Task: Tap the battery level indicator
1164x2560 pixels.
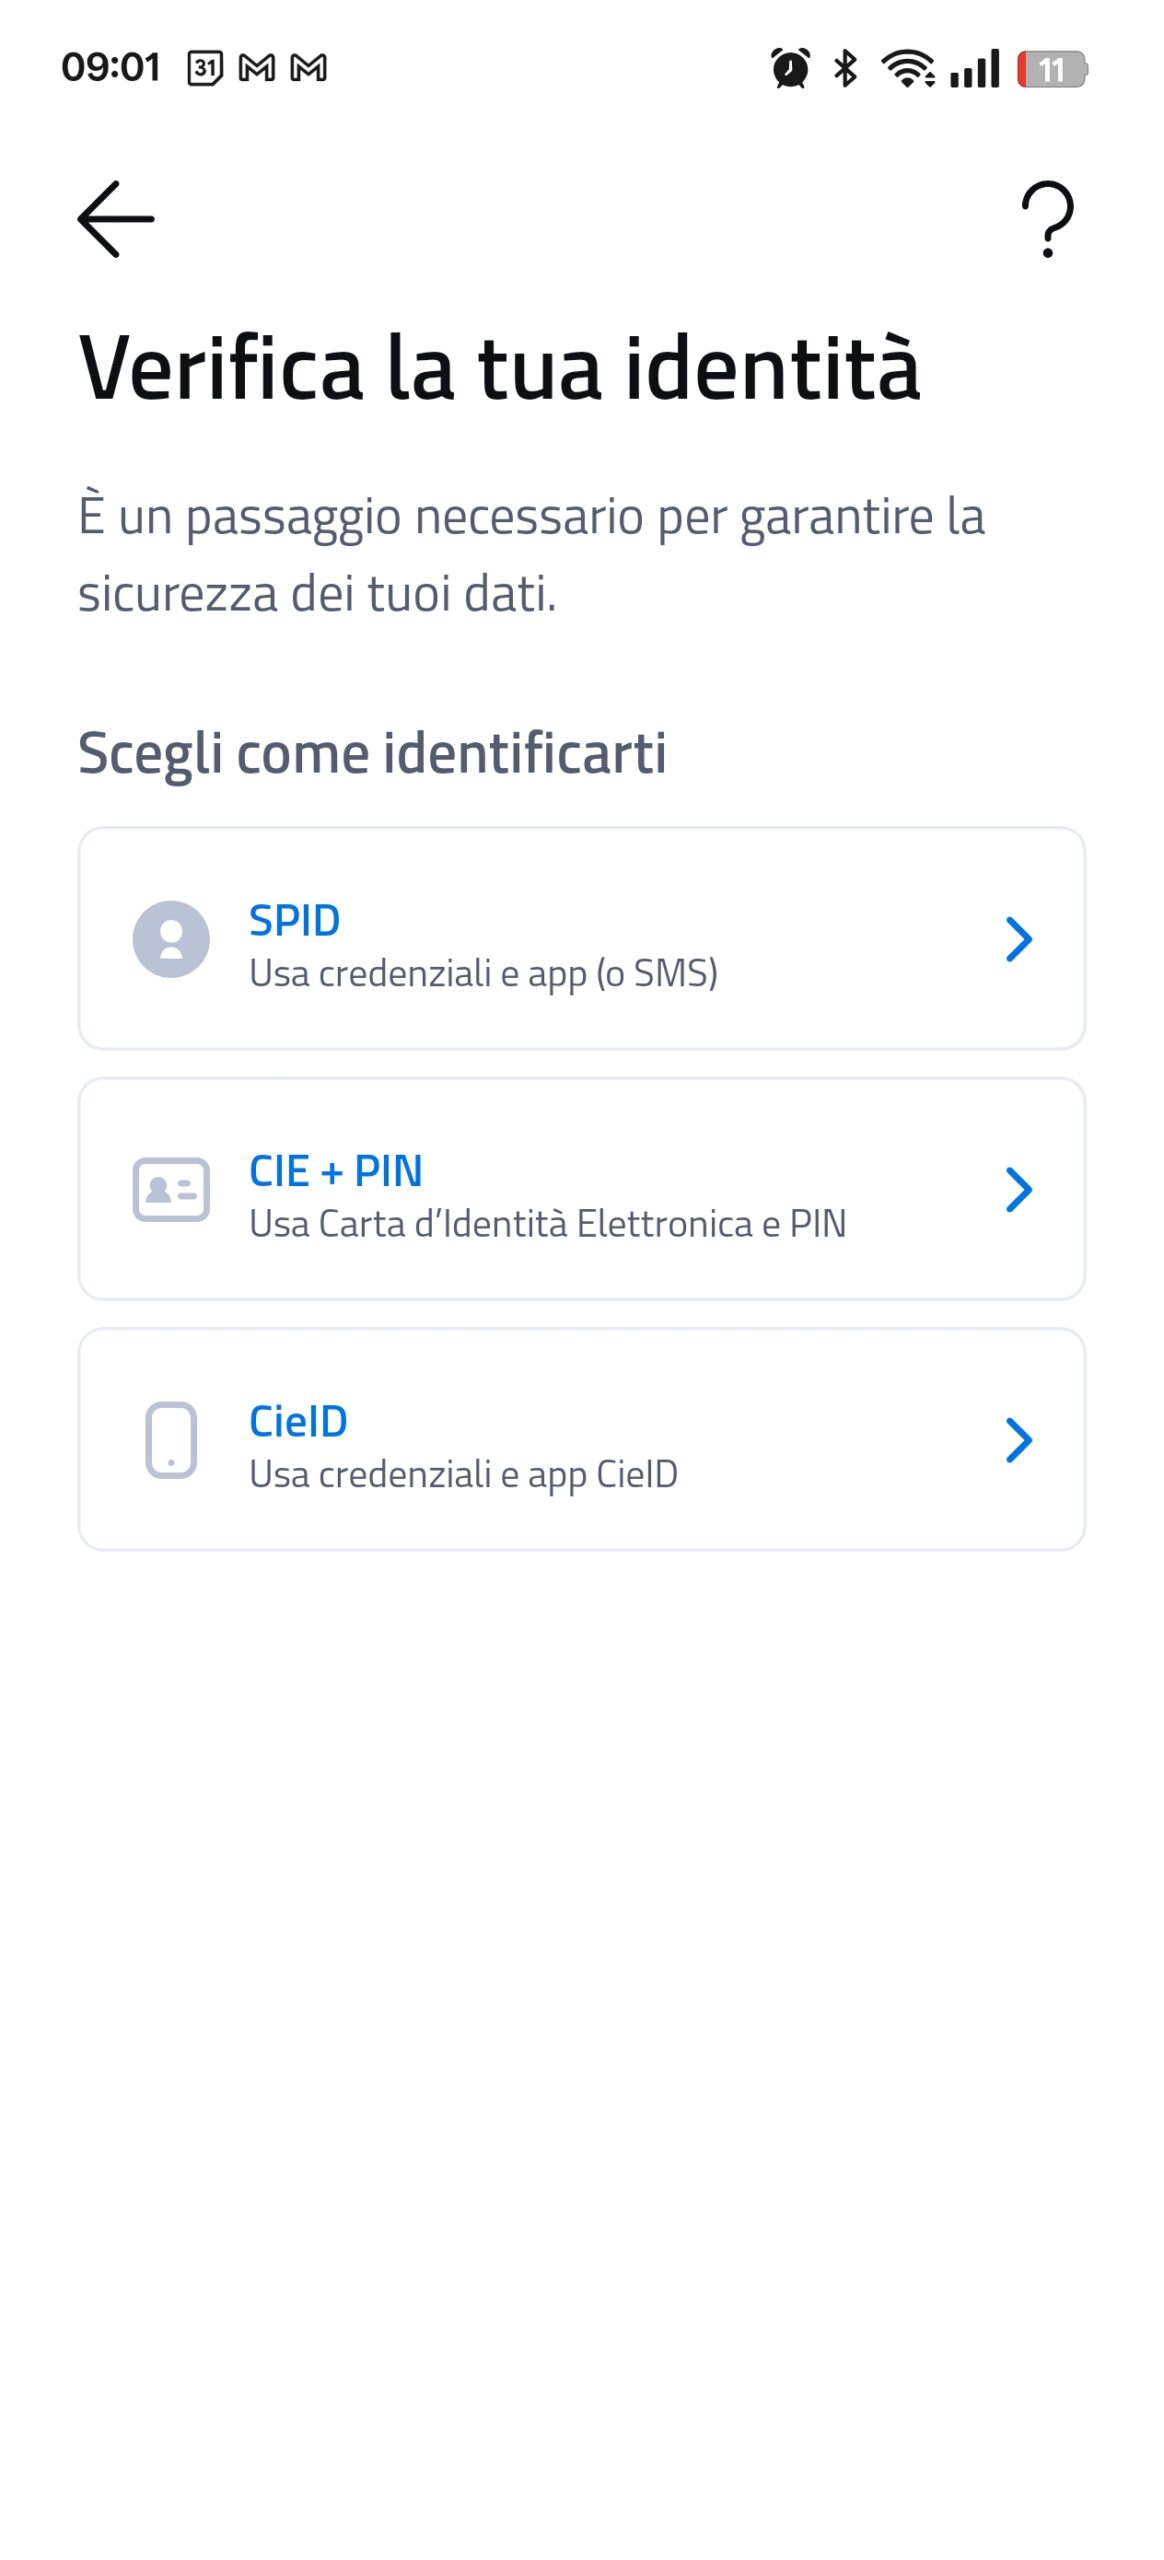Action: tap(1051, 69)
